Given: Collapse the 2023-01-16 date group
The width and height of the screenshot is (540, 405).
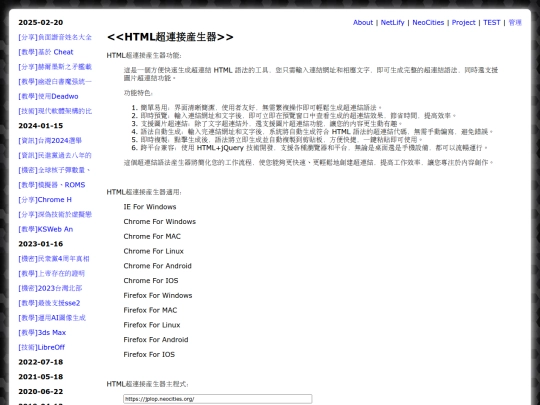Looking at the screenshot, I should [41, 244].
